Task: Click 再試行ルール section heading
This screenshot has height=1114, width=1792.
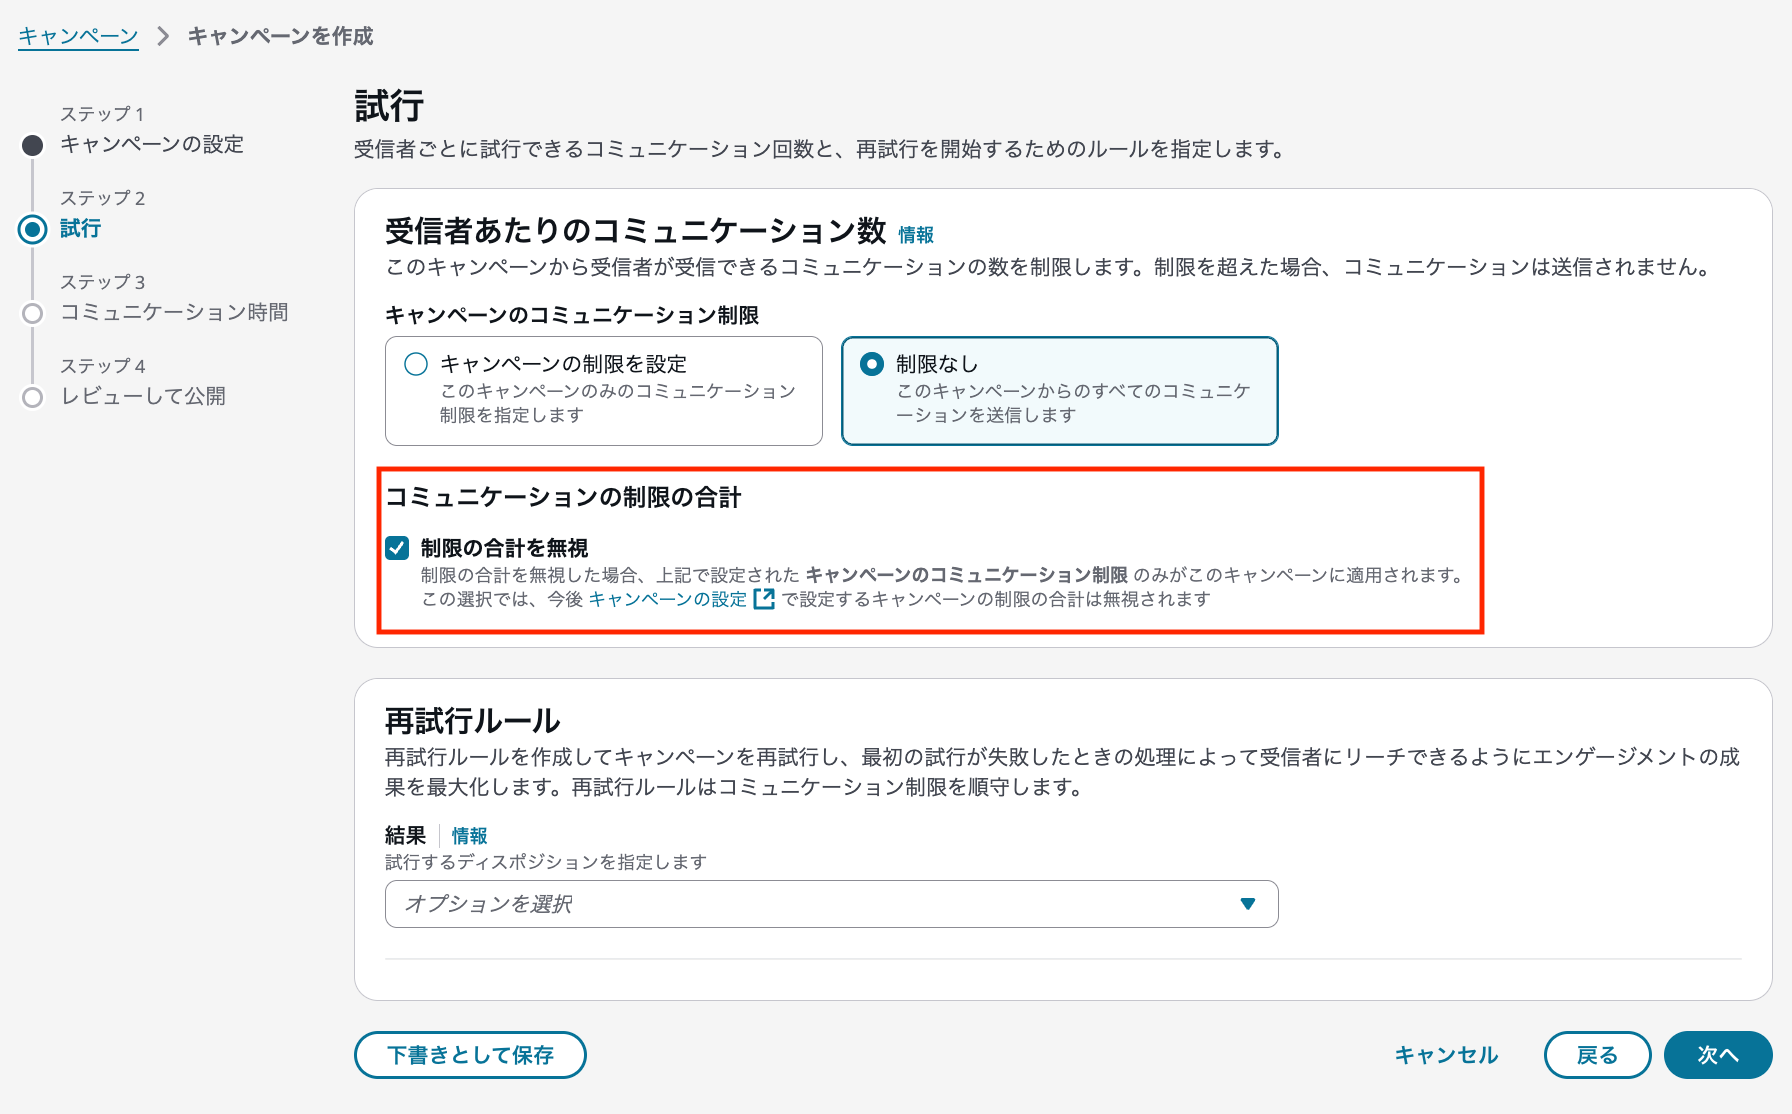Action: click(x=472, y=721)
